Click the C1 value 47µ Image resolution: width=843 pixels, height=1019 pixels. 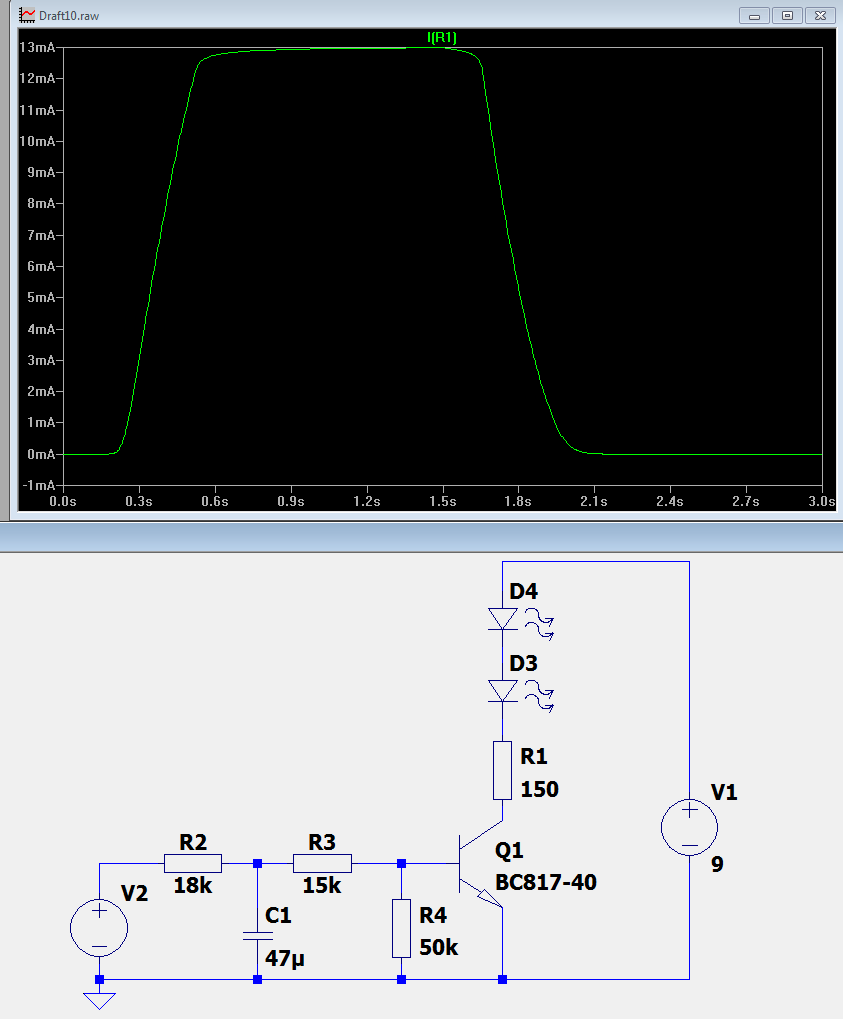tap(285, 959)
